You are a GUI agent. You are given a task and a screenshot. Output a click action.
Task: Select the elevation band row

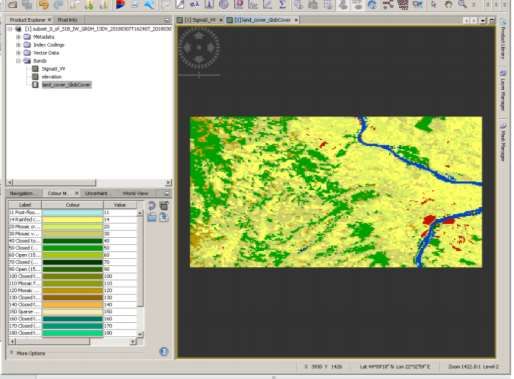(x=52, y=77)
